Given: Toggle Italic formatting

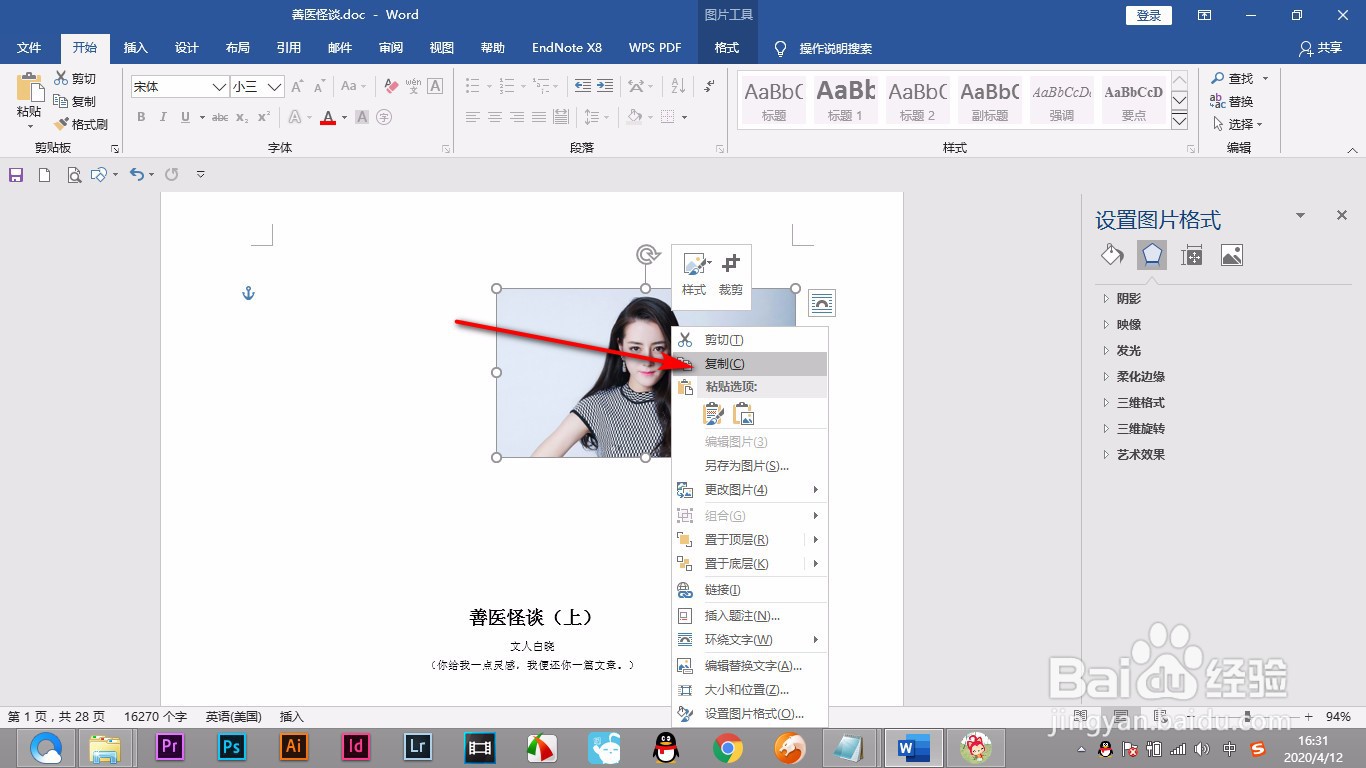Looking at the screenshot, I should click(x=163, y=117).
